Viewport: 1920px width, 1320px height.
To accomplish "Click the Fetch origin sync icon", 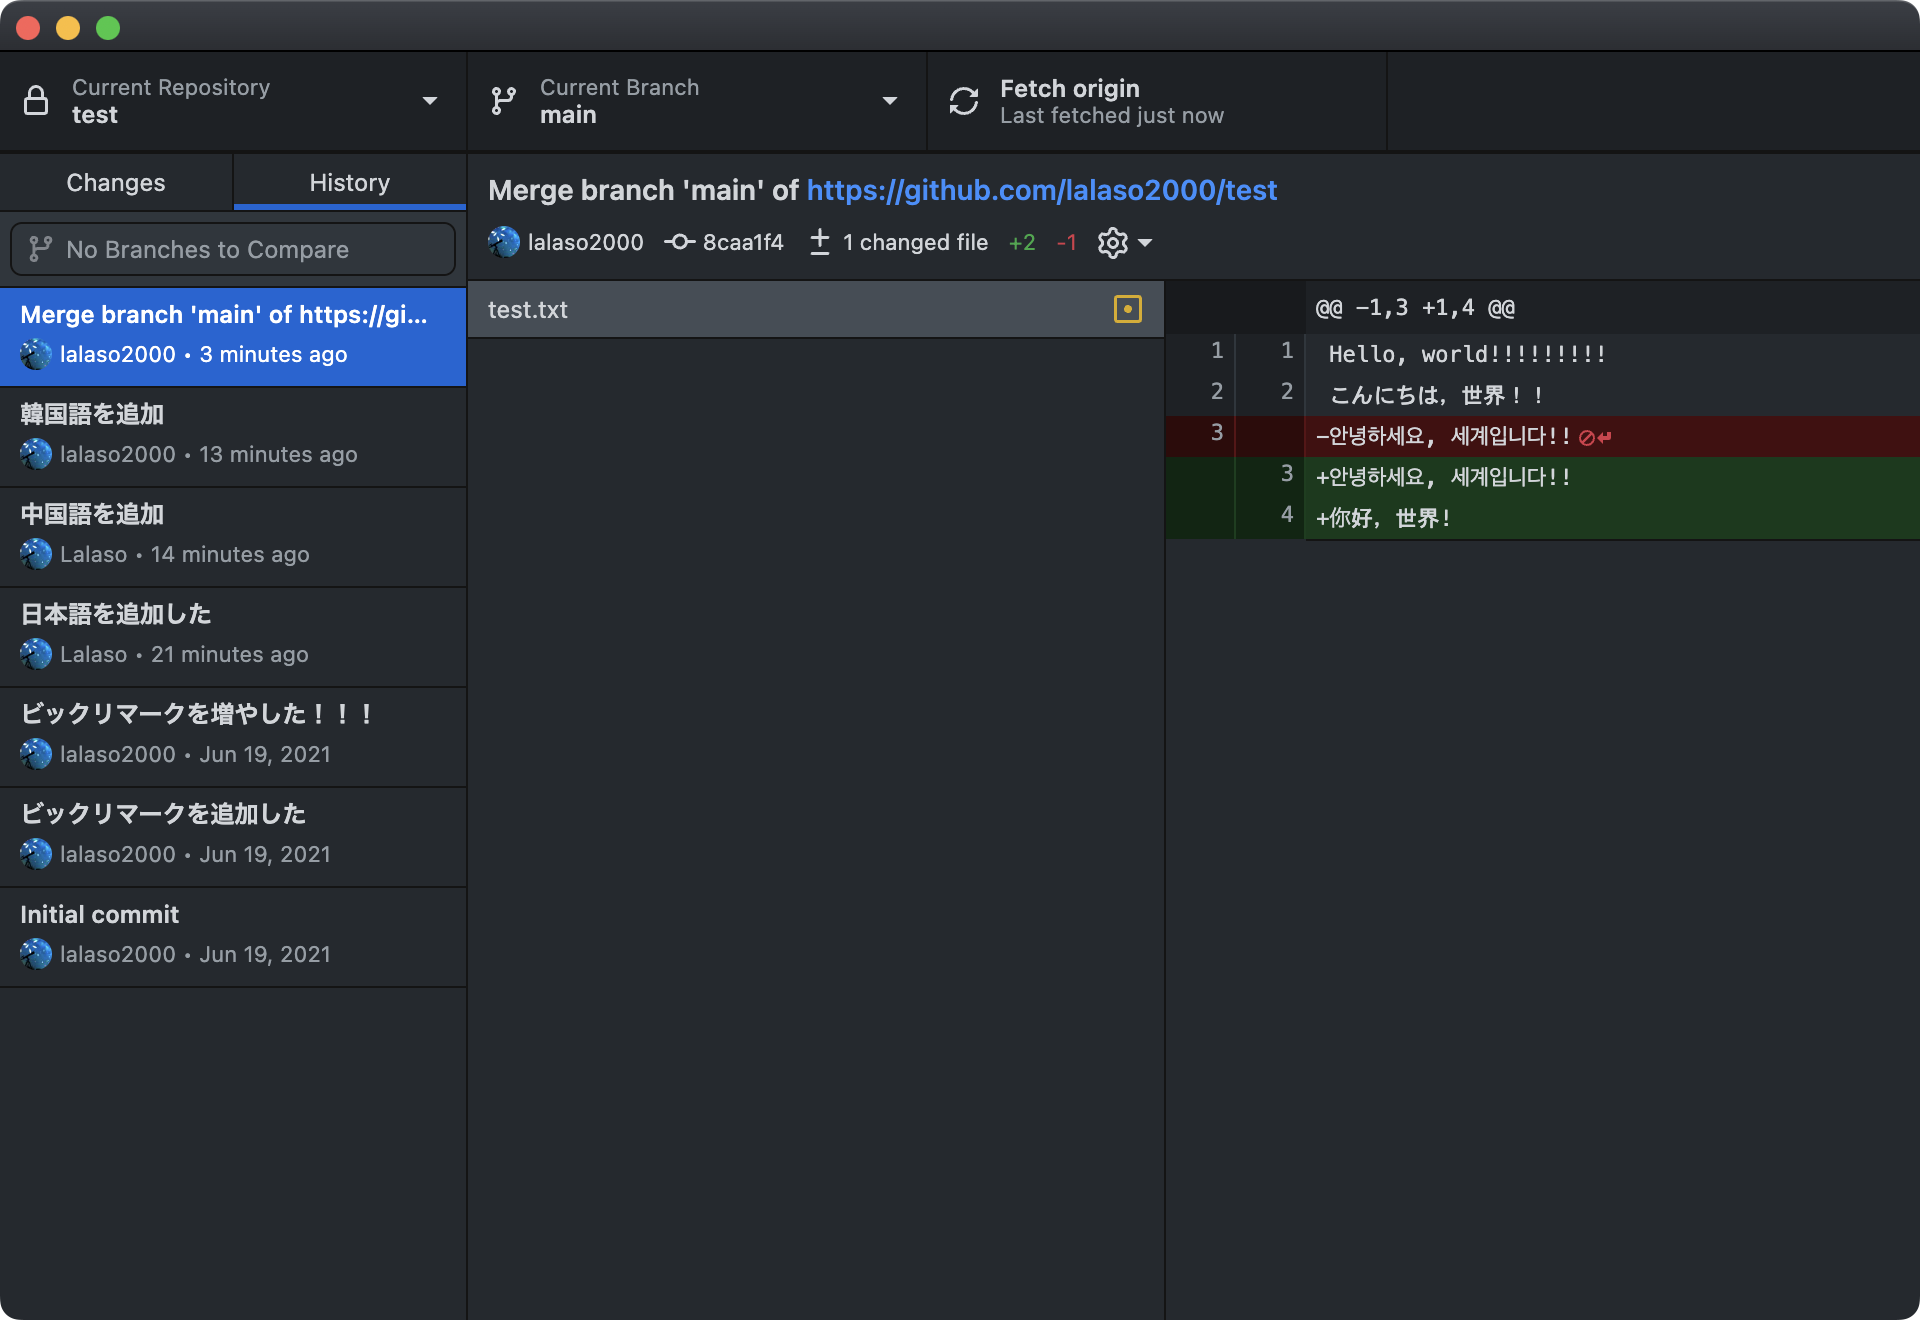I will pyautogui.click(x=964, y=101).
